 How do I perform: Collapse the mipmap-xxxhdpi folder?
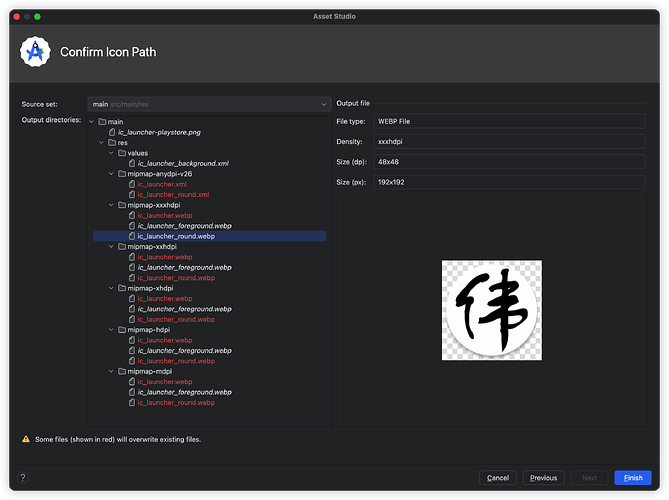coord(111,205)
